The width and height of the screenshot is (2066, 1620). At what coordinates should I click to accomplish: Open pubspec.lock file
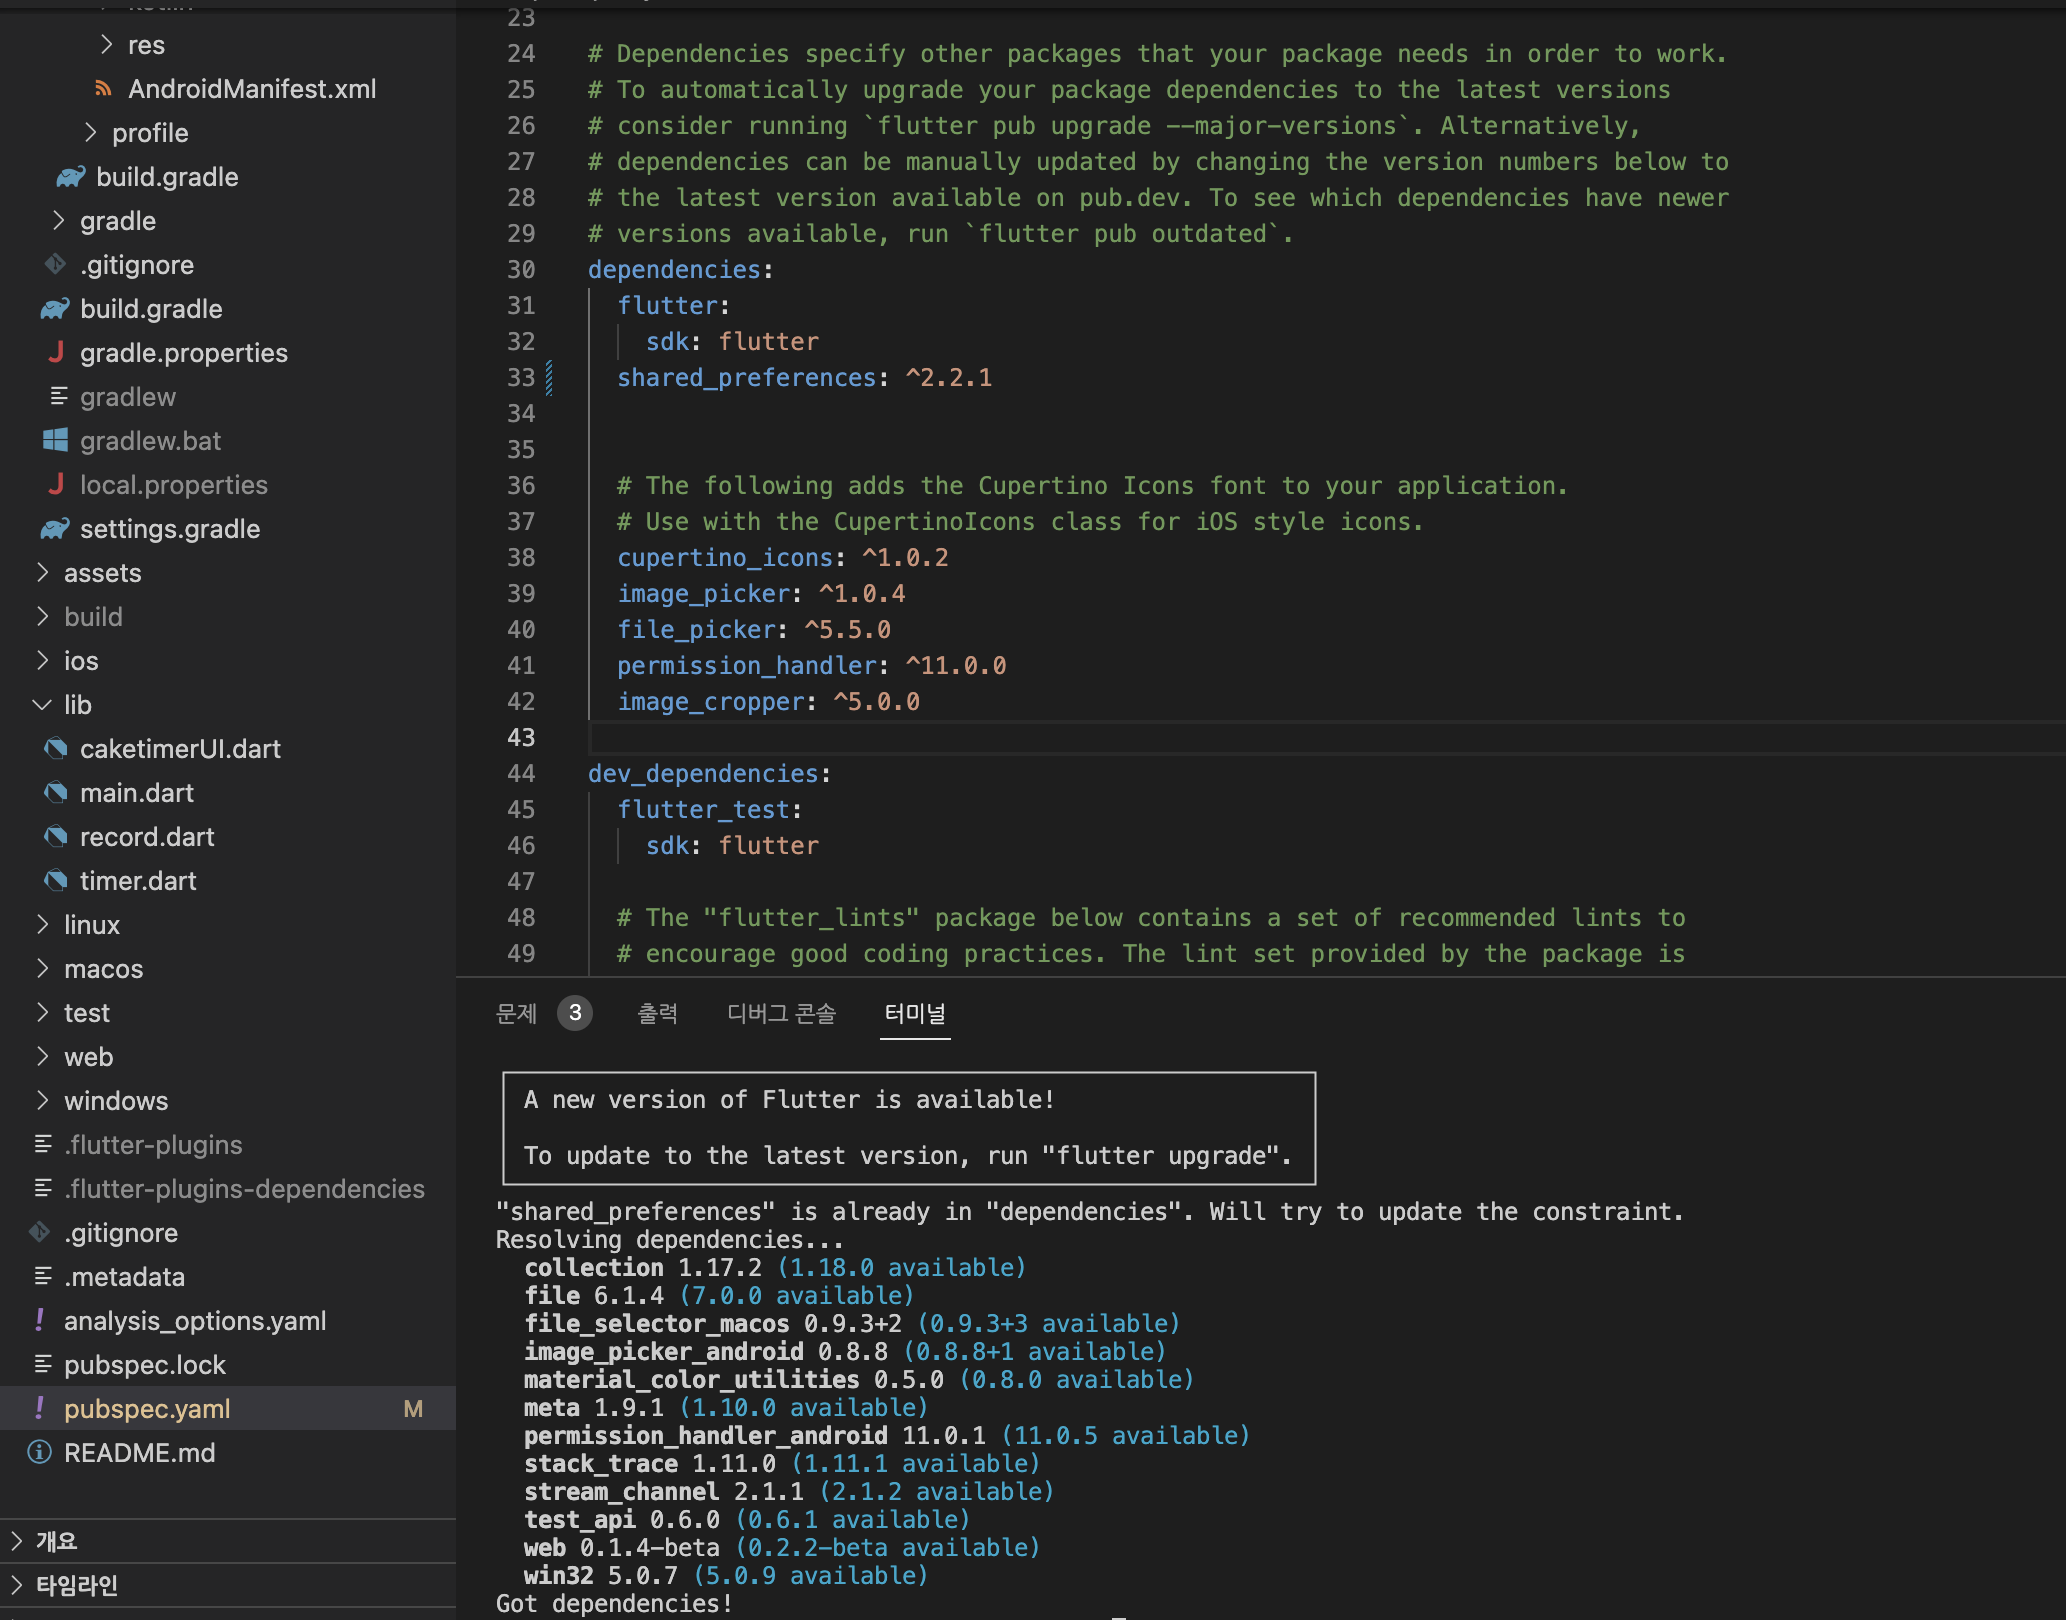point(145,1365)
